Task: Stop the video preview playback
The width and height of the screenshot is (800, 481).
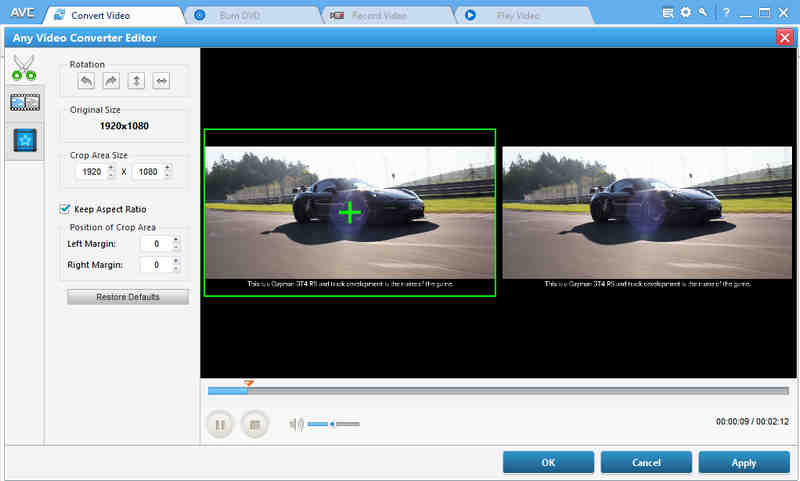Action: 255,424
